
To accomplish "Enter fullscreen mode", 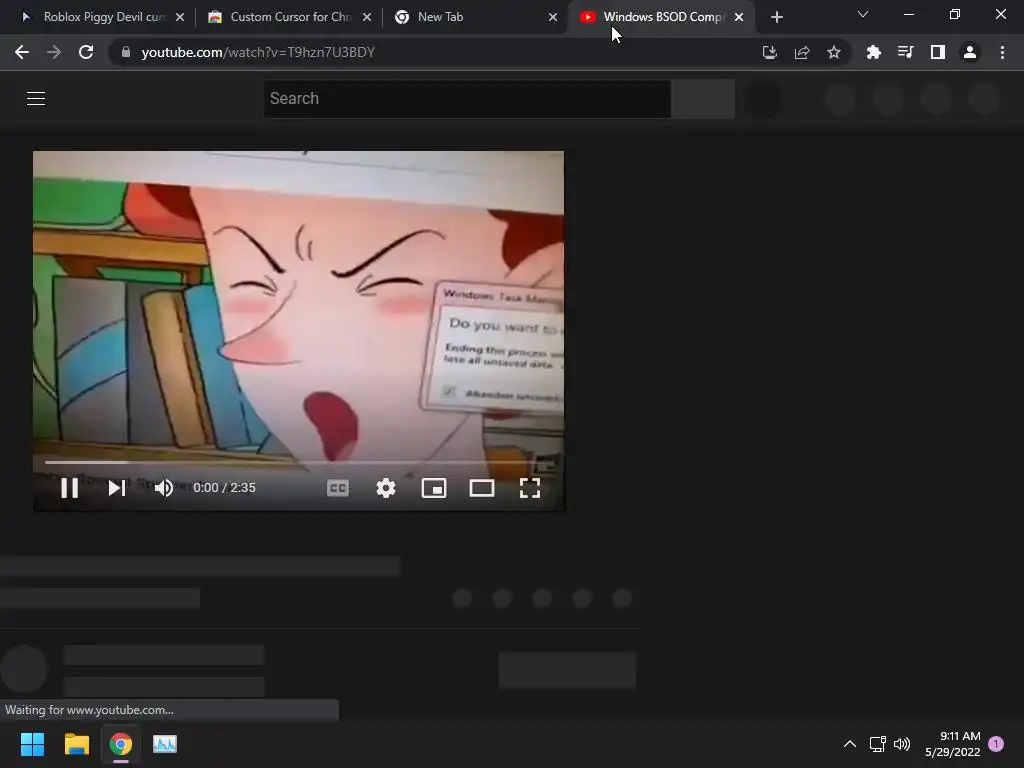I will pos(530,488).
